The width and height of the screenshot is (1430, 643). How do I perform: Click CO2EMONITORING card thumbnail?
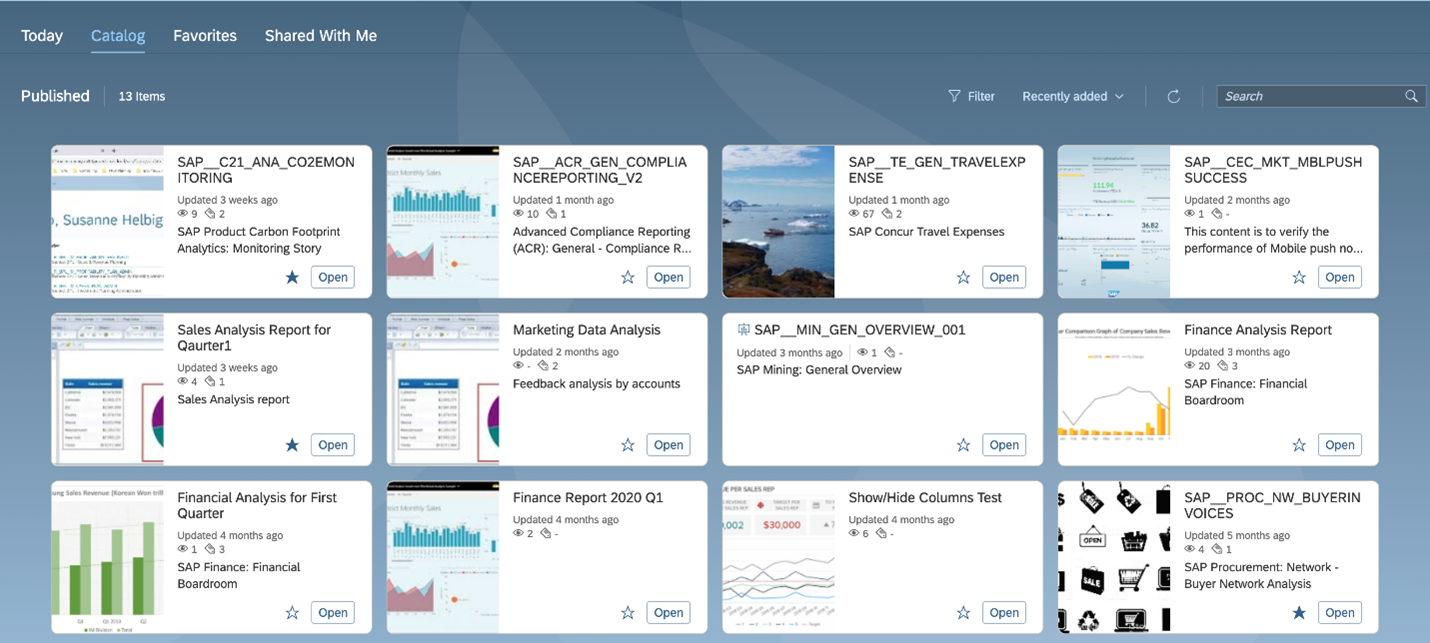(x=107, y=221)
